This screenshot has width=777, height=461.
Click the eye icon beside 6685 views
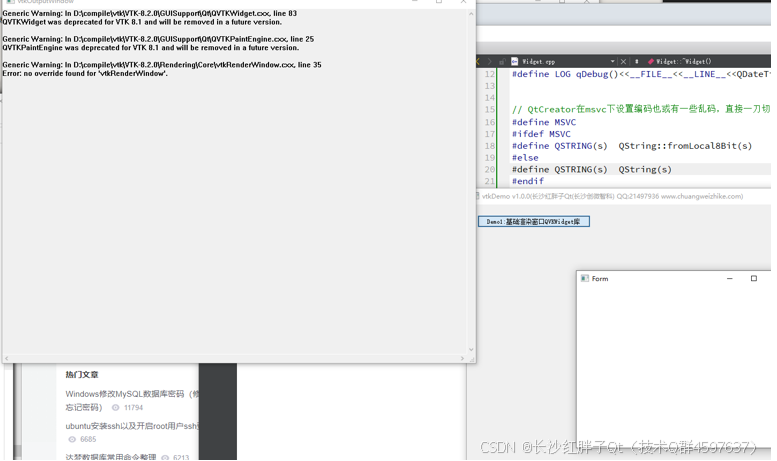tap(72, 439)
